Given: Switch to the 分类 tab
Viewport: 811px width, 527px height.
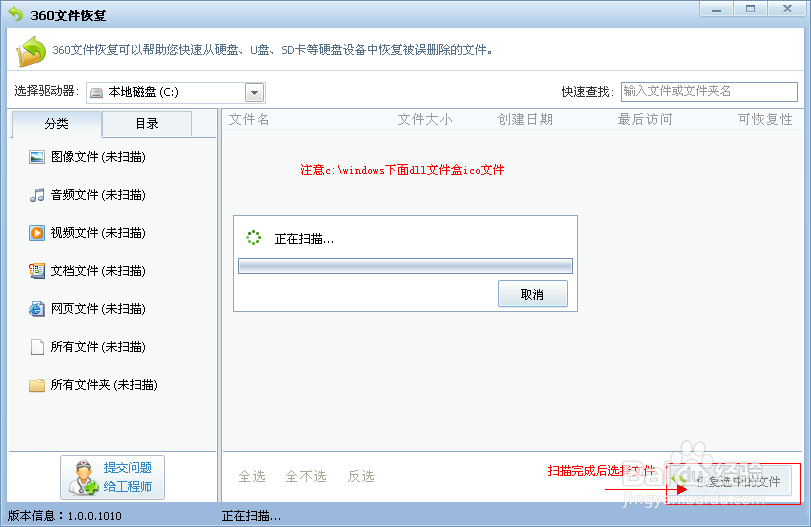Looking at the screenshot, I should (x=56, y=124).
